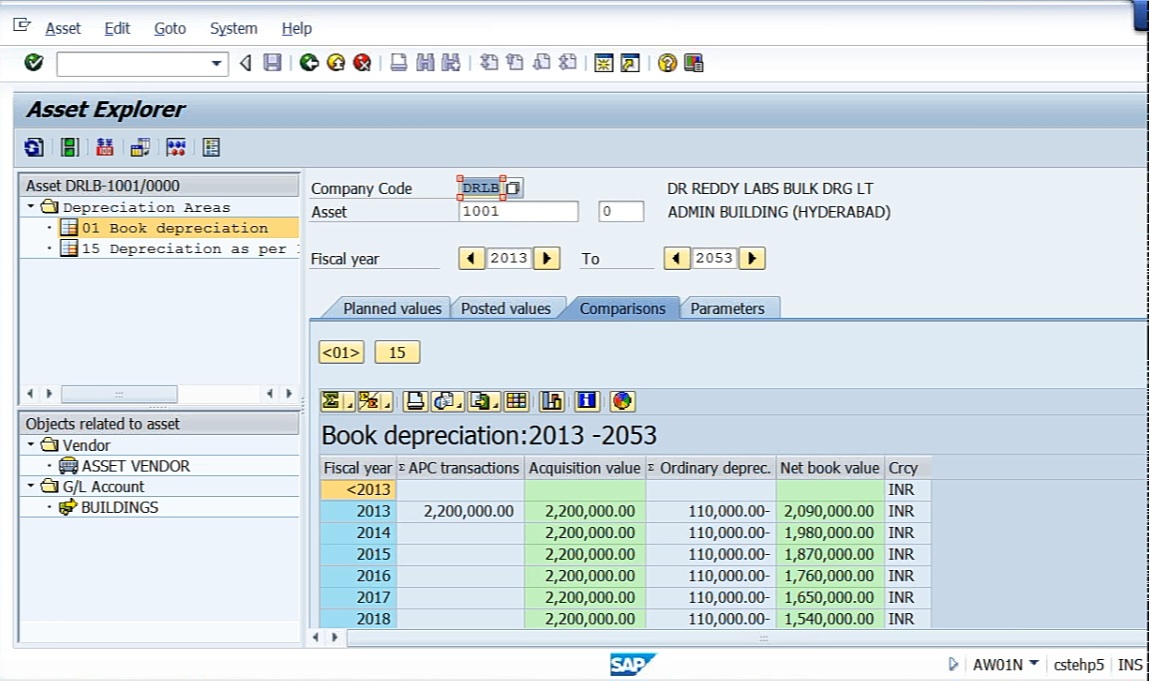Image resolution: width=1149 pixels, height=681 pixels.
Task: Expand the status bar triangle left of AW01N
Action: [953, 664]
